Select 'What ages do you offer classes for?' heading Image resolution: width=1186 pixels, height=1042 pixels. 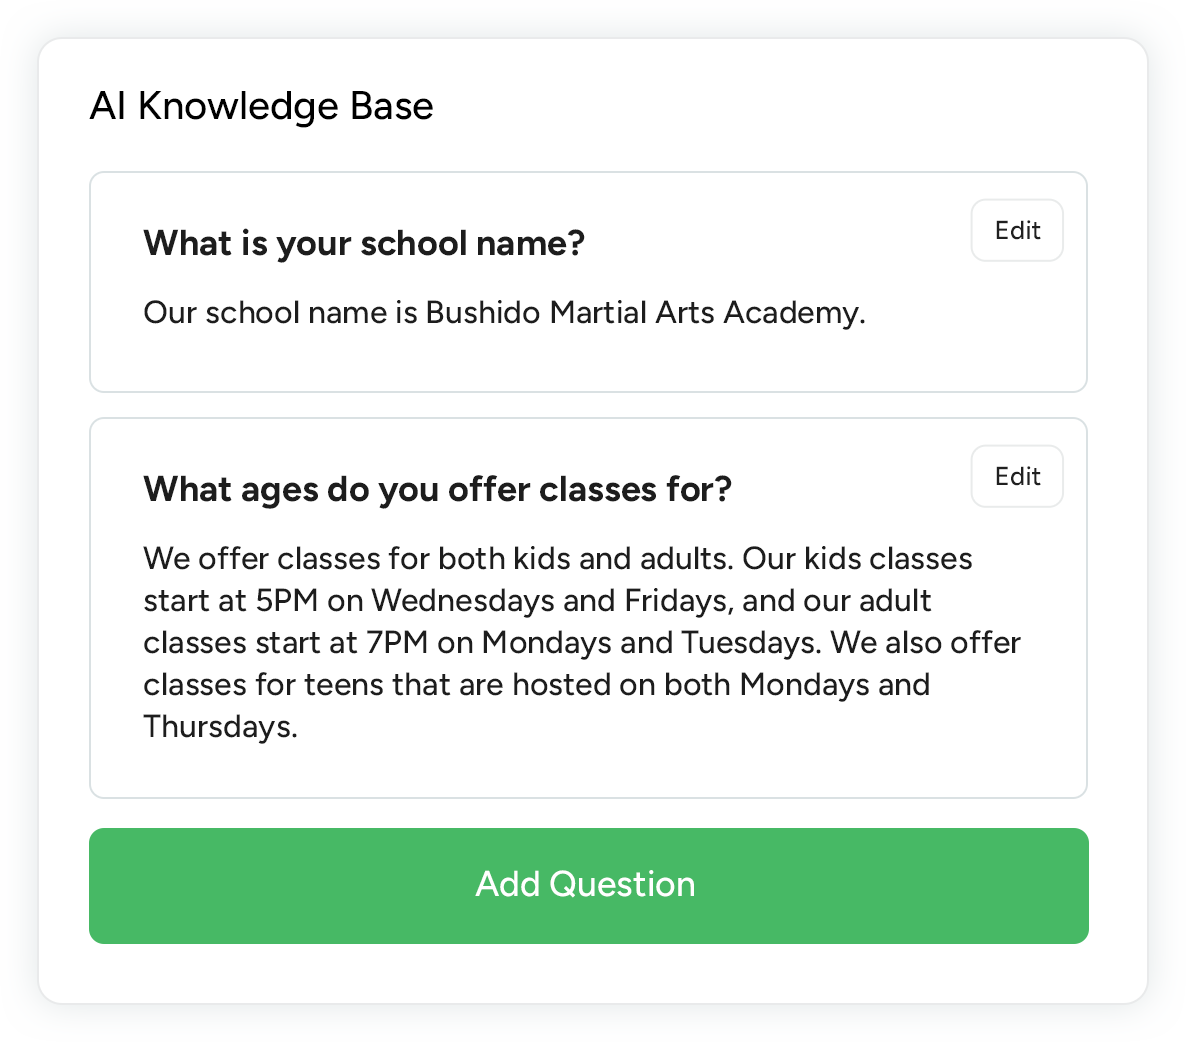coord(437,489)
